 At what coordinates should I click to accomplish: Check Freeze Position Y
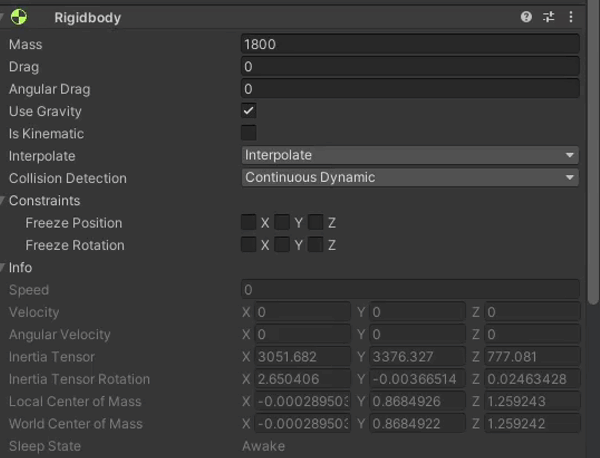point(282,222)
